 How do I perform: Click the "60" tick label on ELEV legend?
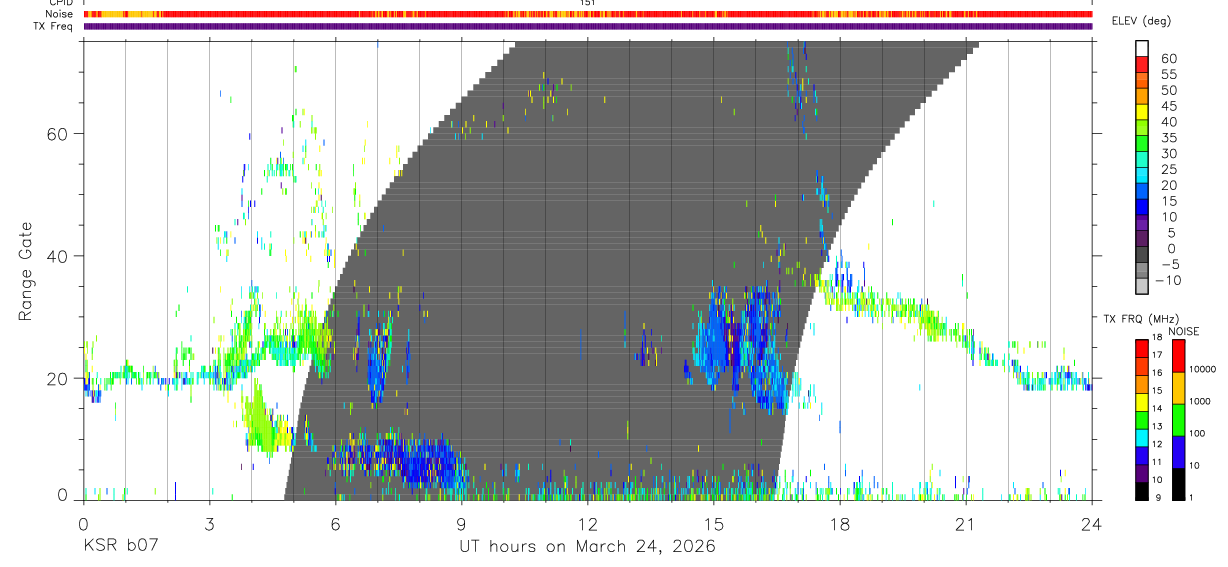point(1168,59)
